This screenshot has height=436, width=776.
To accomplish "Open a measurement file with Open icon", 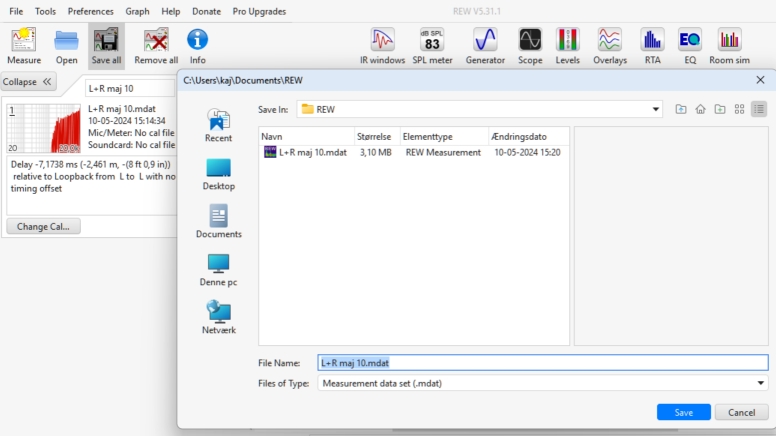I will tap(66, 46).
